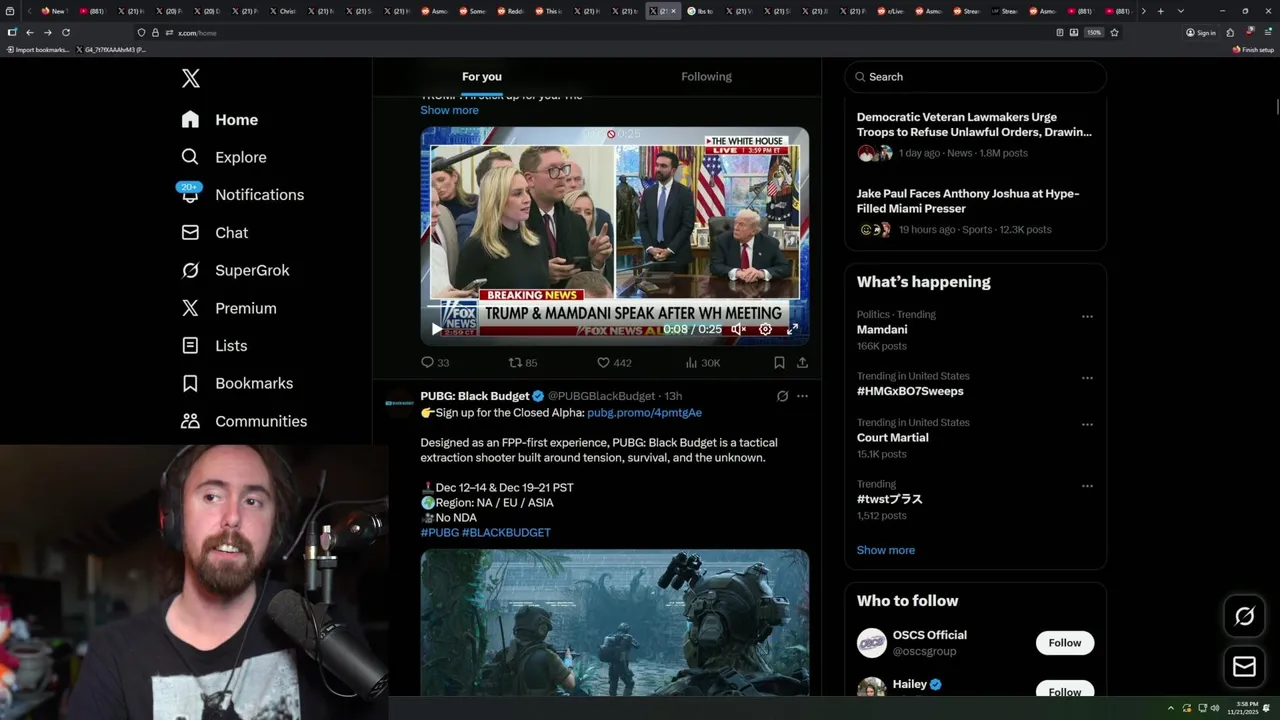The height and width of the screenshot is (720, 1280).
Task: Open more options for the Mamdani trend
Action: 1087,316
